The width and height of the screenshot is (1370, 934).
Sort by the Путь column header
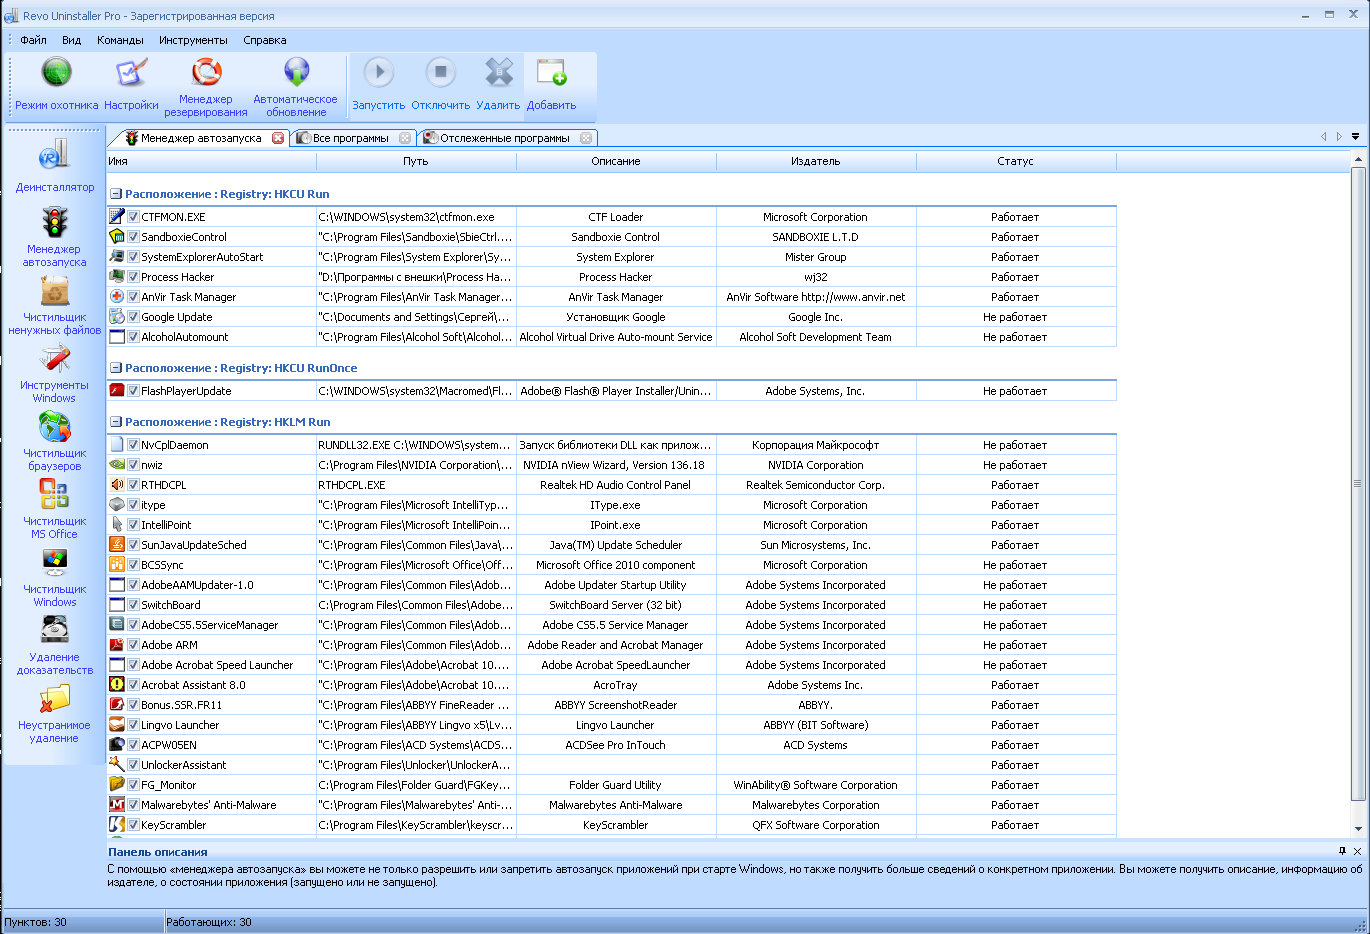[x=416, y=161]
